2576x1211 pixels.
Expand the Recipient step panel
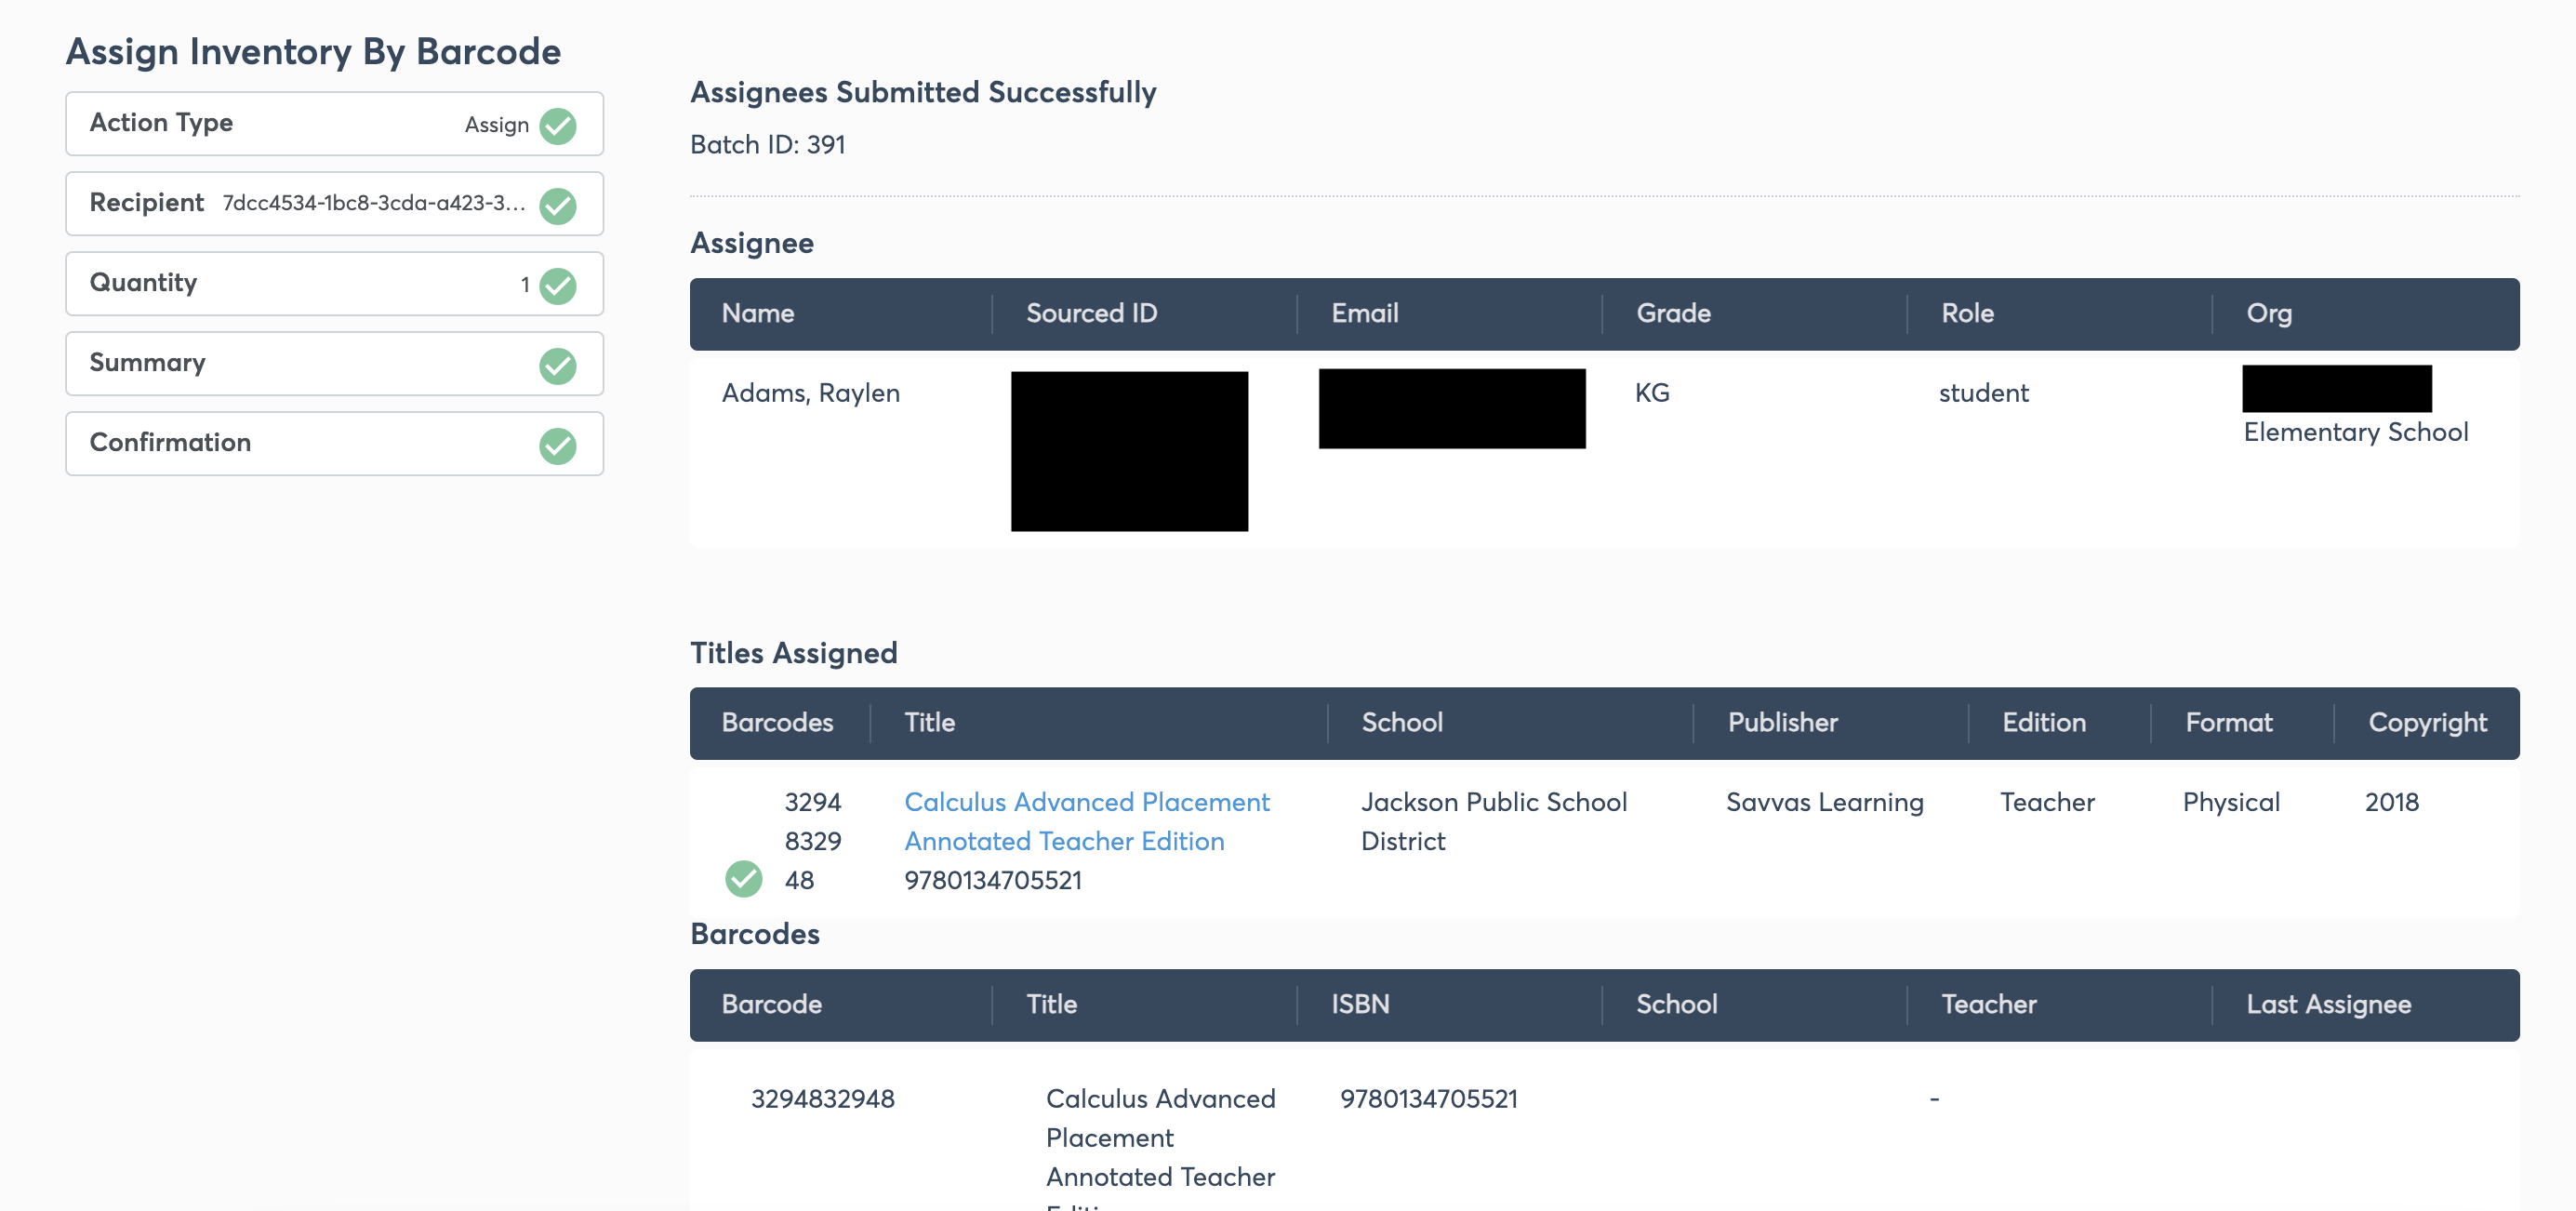334,204
